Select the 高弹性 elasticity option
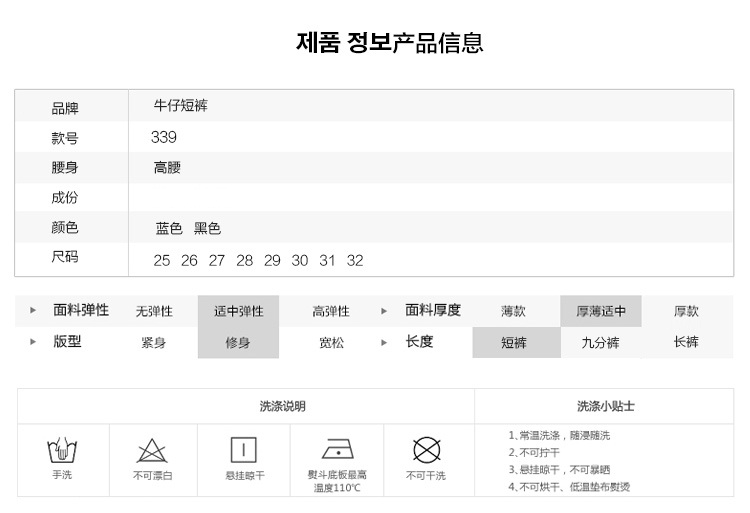 tap(331, 312)
